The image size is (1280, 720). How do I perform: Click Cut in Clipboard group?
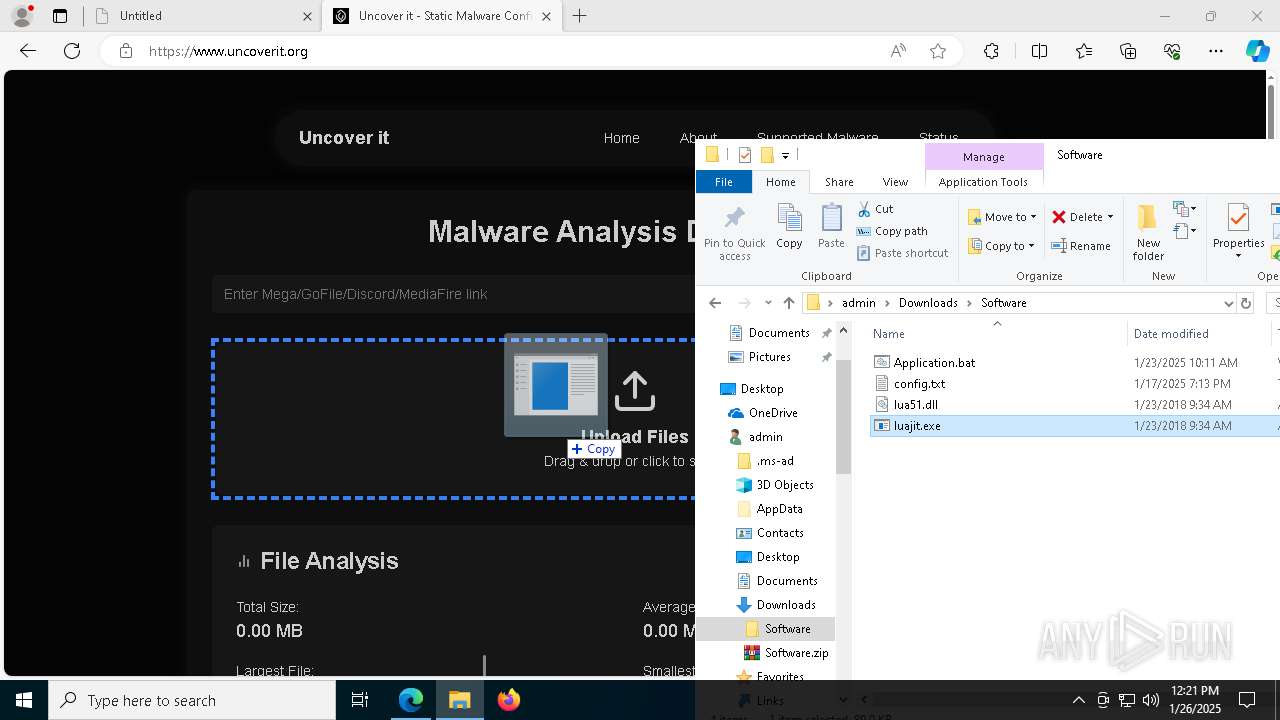pyautogui.click(x=875, y=209)
